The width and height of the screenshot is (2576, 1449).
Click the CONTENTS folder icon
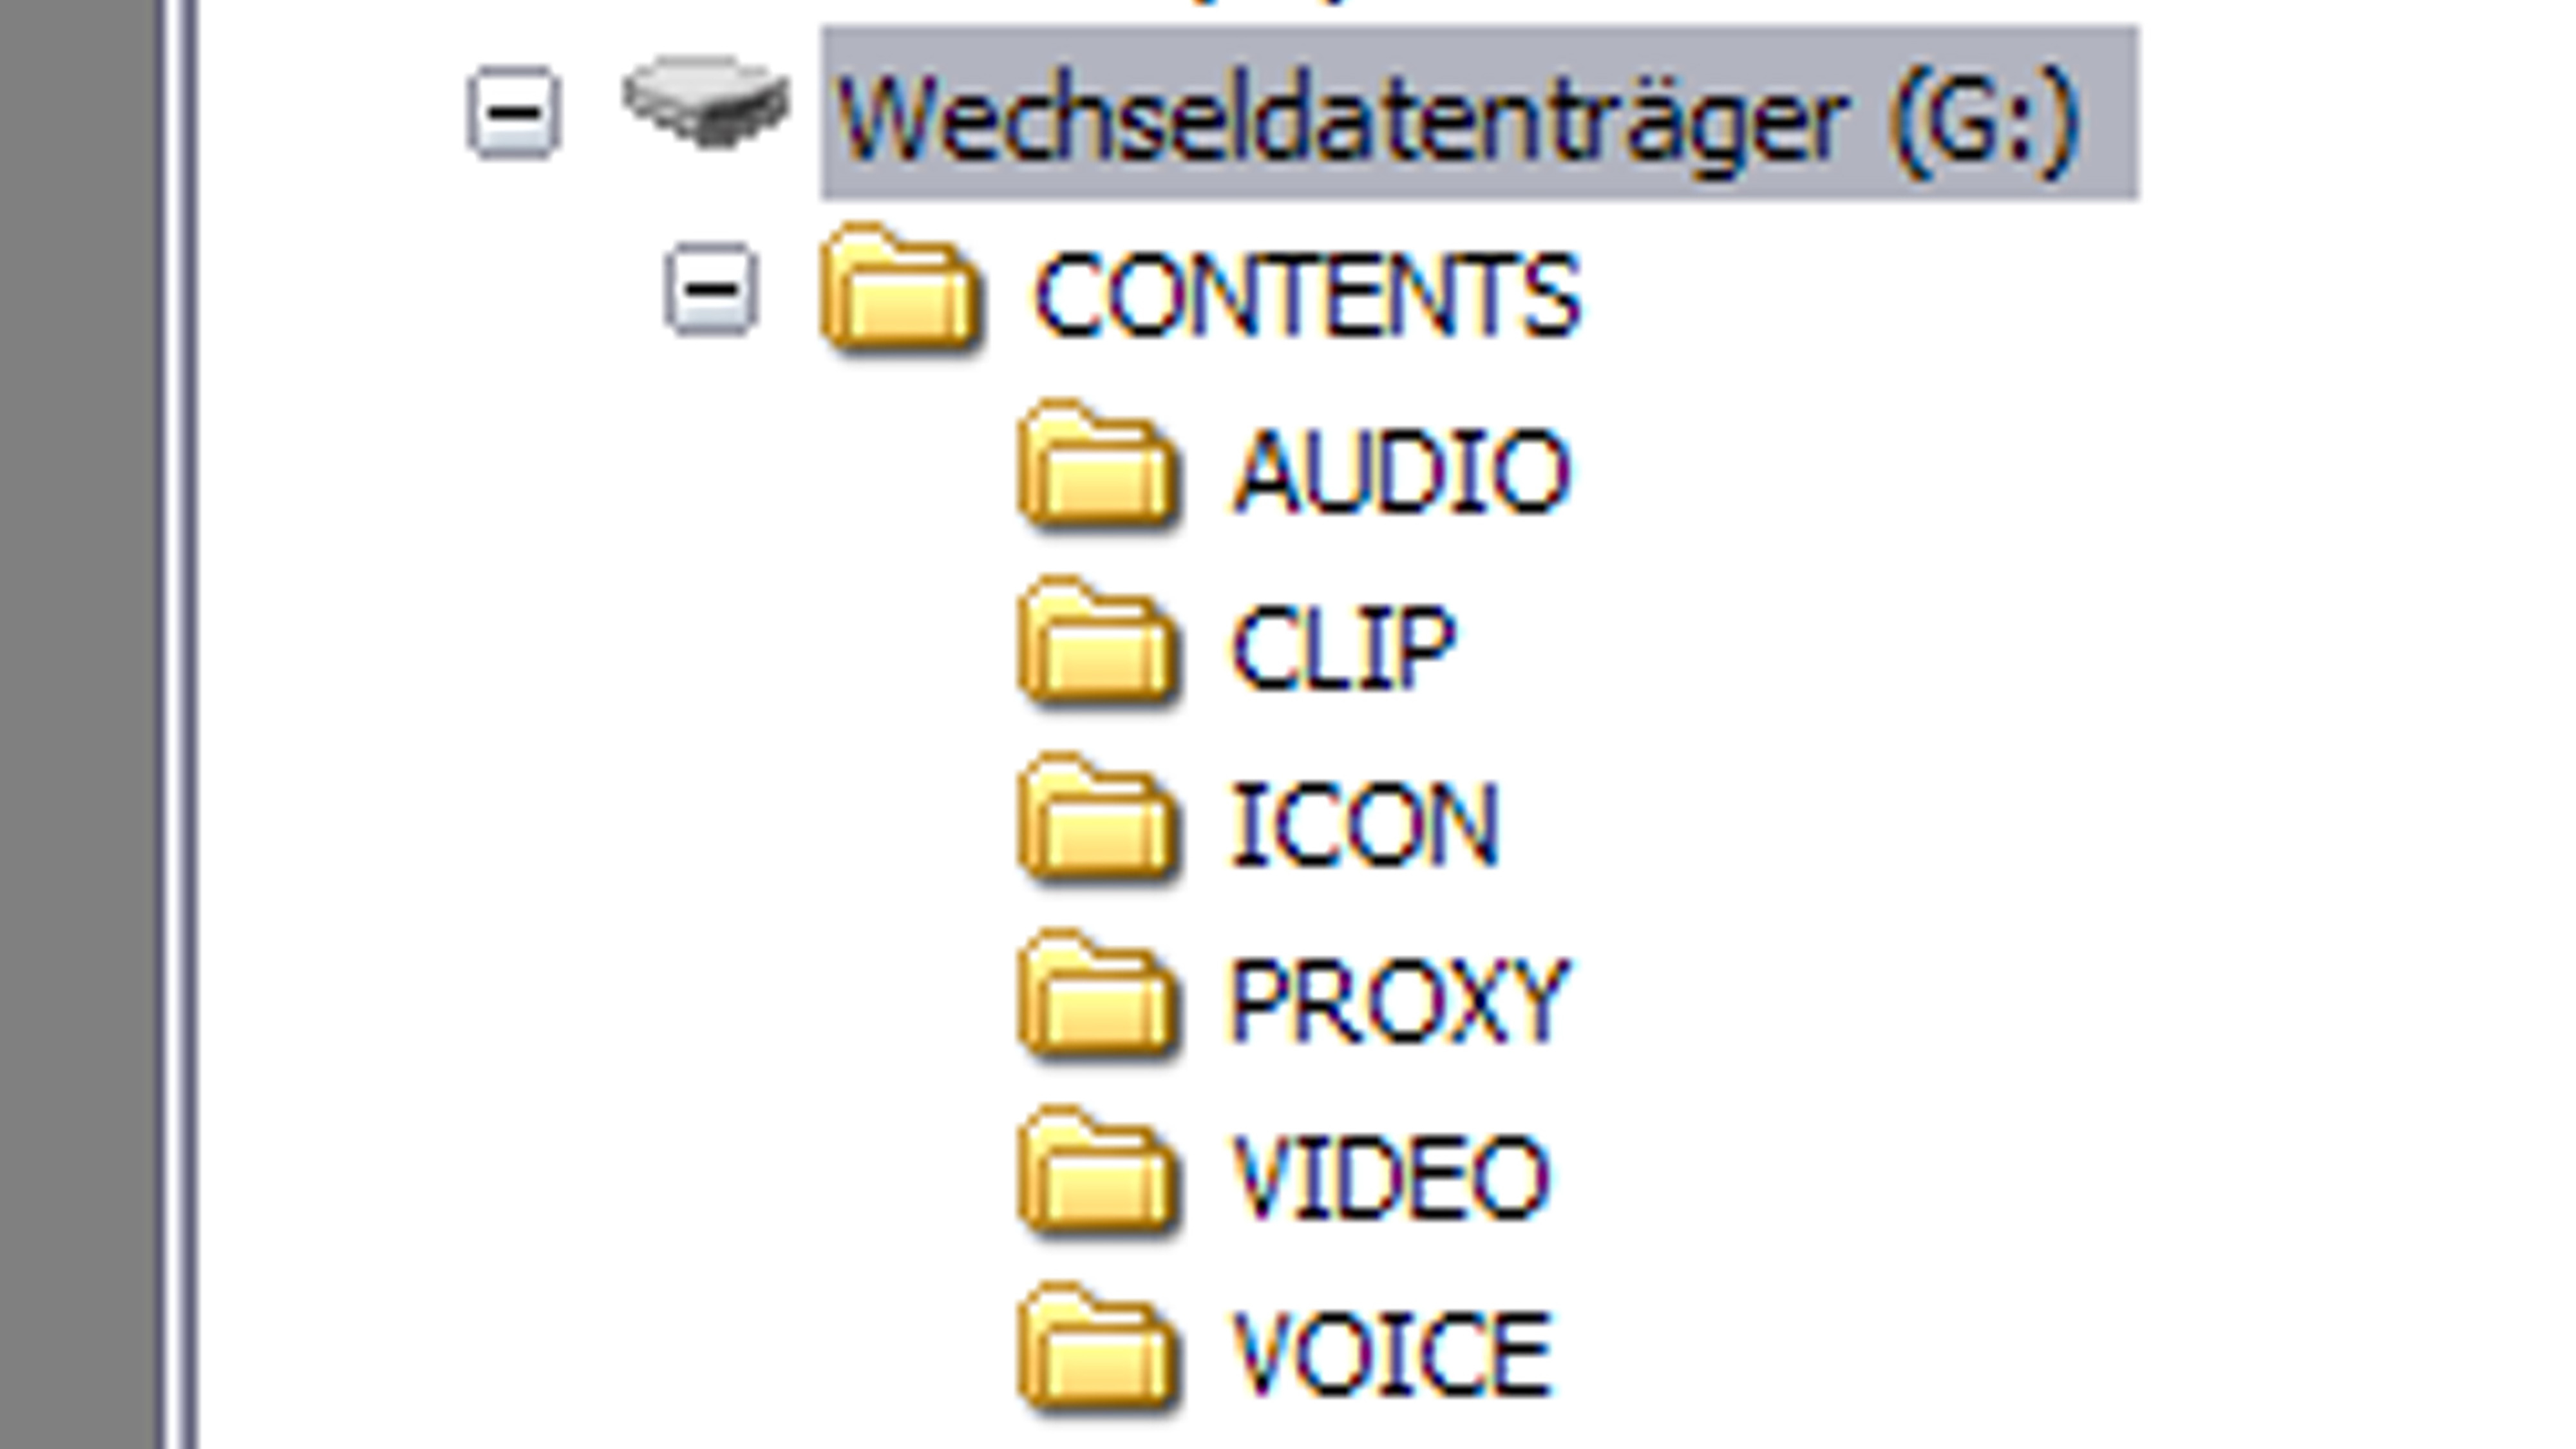point(899,289)
